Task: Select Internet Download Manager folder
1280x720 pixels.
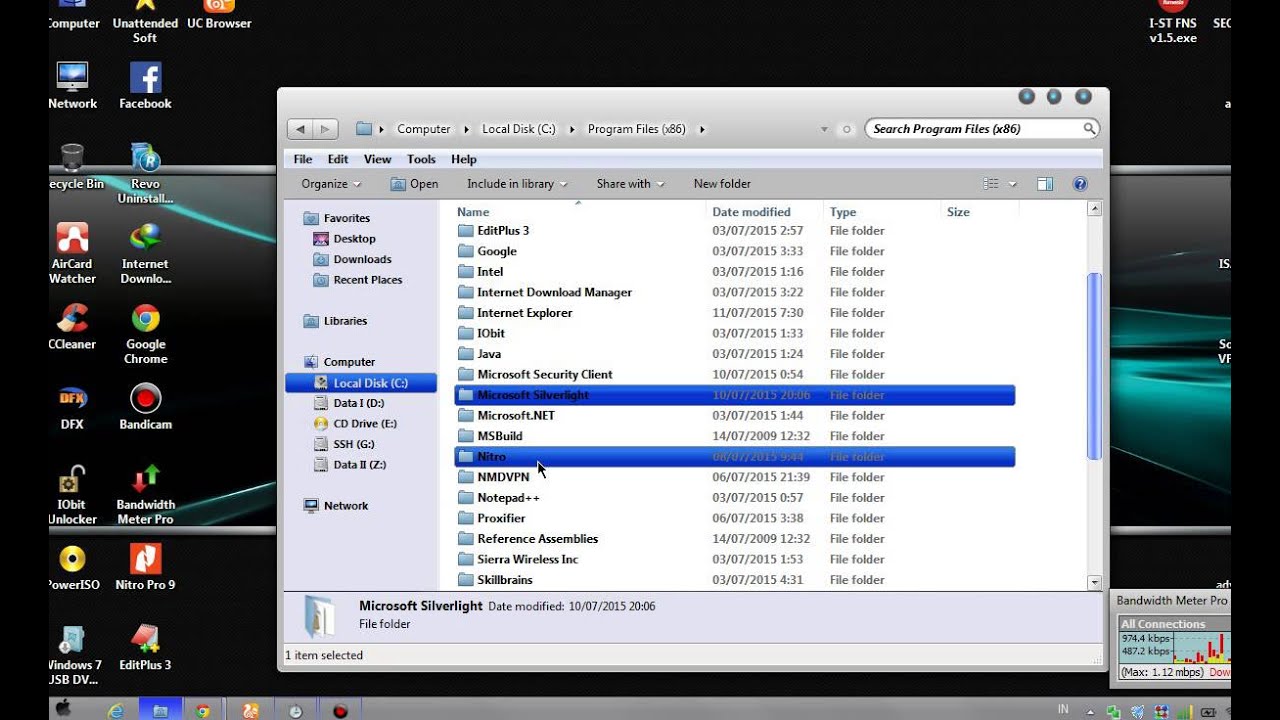Action: [x=735, y=292]
